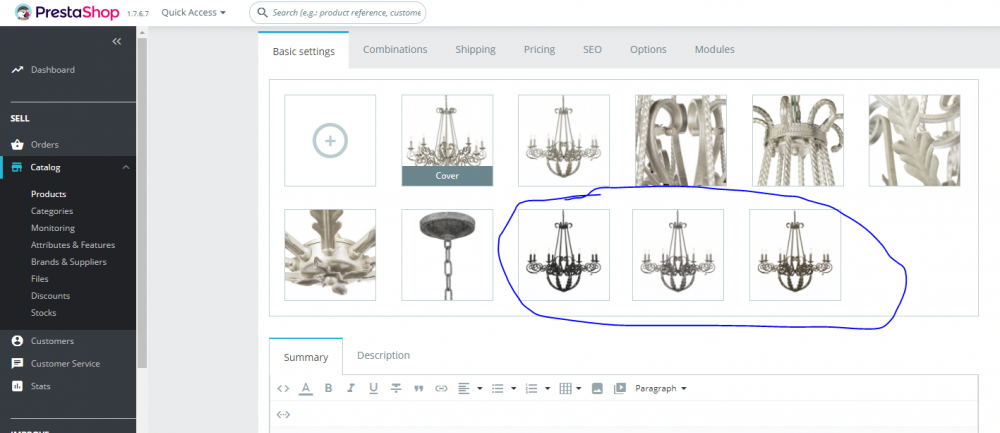This screenshot has height=433, width=1000.
Task: Collapse the Catalog menu section
Action: (125, 168)
